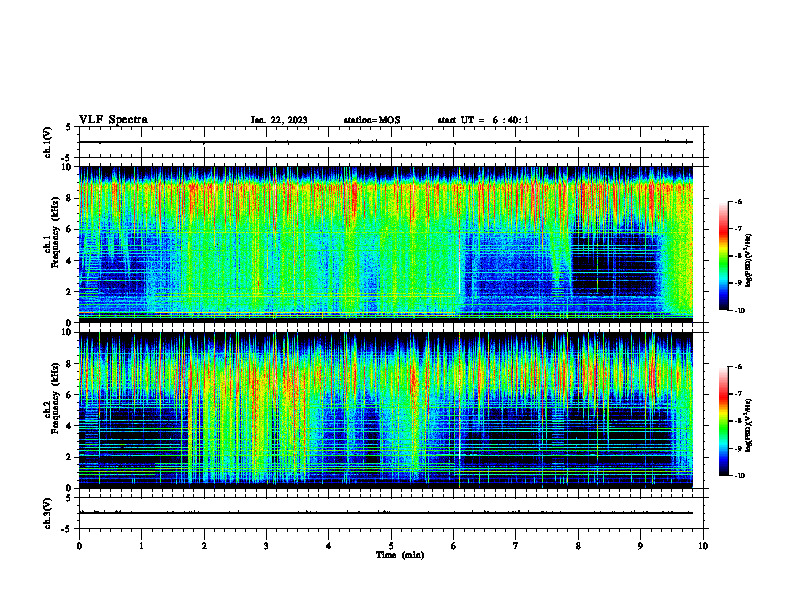792x612 pixels.
Task: Select the ch.1 colorbar log(PSD) label
Action: pyautogui.click(x=749, y=261)
